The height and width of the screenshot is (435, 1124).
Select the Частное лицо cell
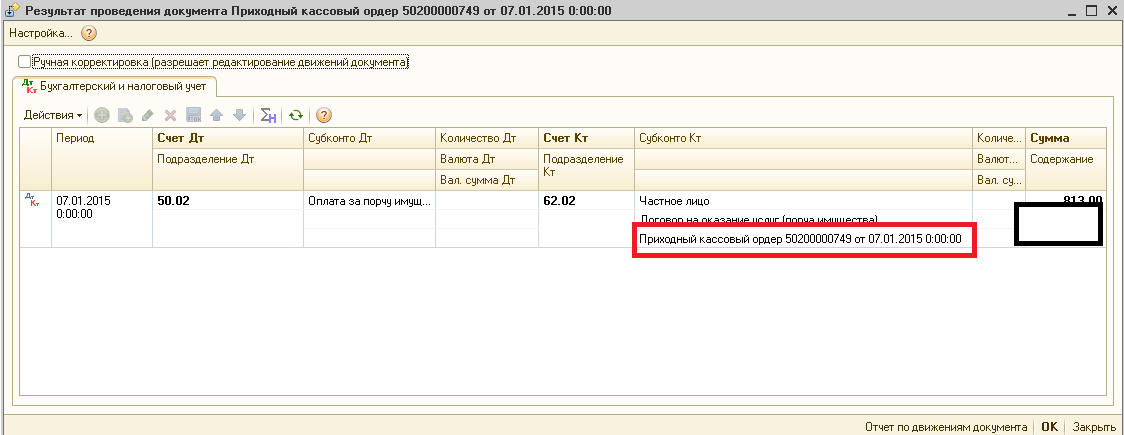tap(803, 201)
